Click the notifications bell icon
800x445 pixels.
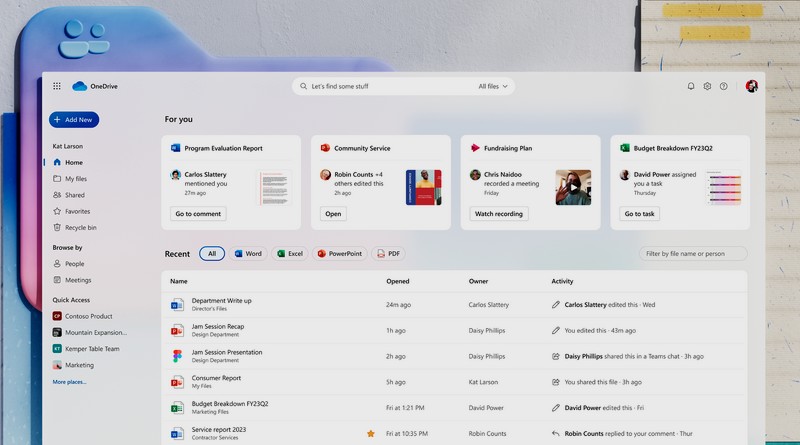click(x=690, y=87)
